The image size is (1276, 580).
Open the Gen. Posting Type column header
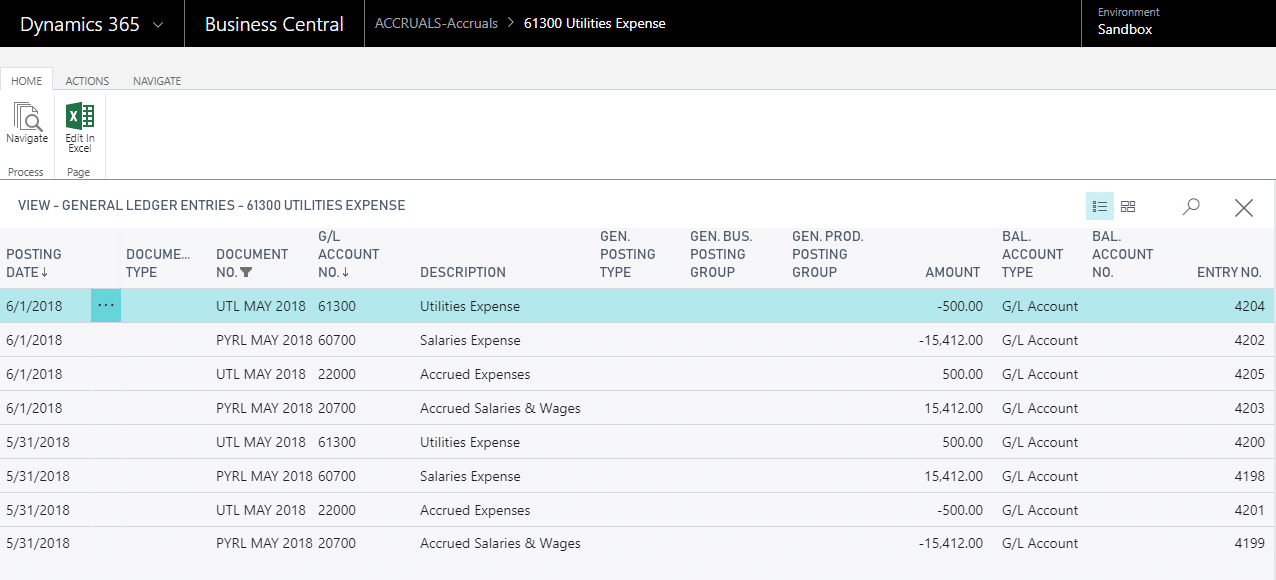coord(627,254)
